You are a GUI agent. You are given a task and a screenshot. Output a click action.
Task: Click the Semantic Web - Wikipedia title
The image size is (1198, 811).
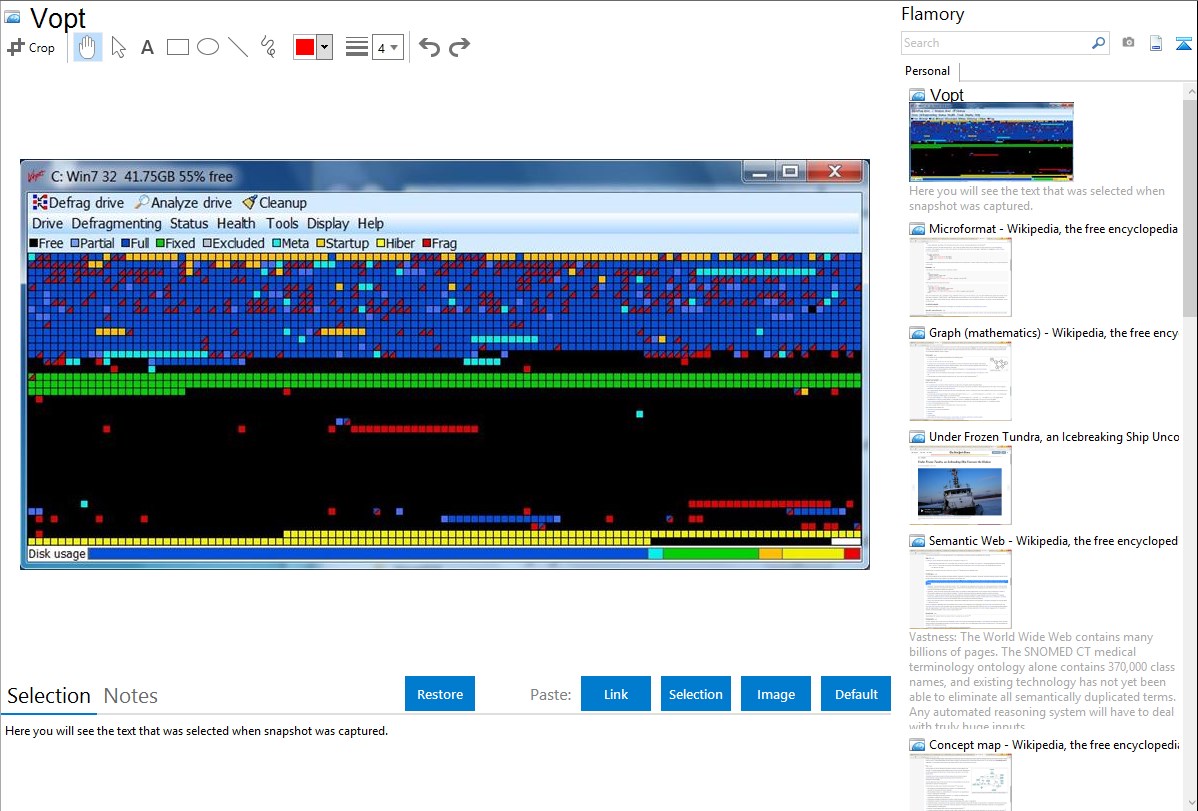pyautogui.click(x=1053, y=540)
